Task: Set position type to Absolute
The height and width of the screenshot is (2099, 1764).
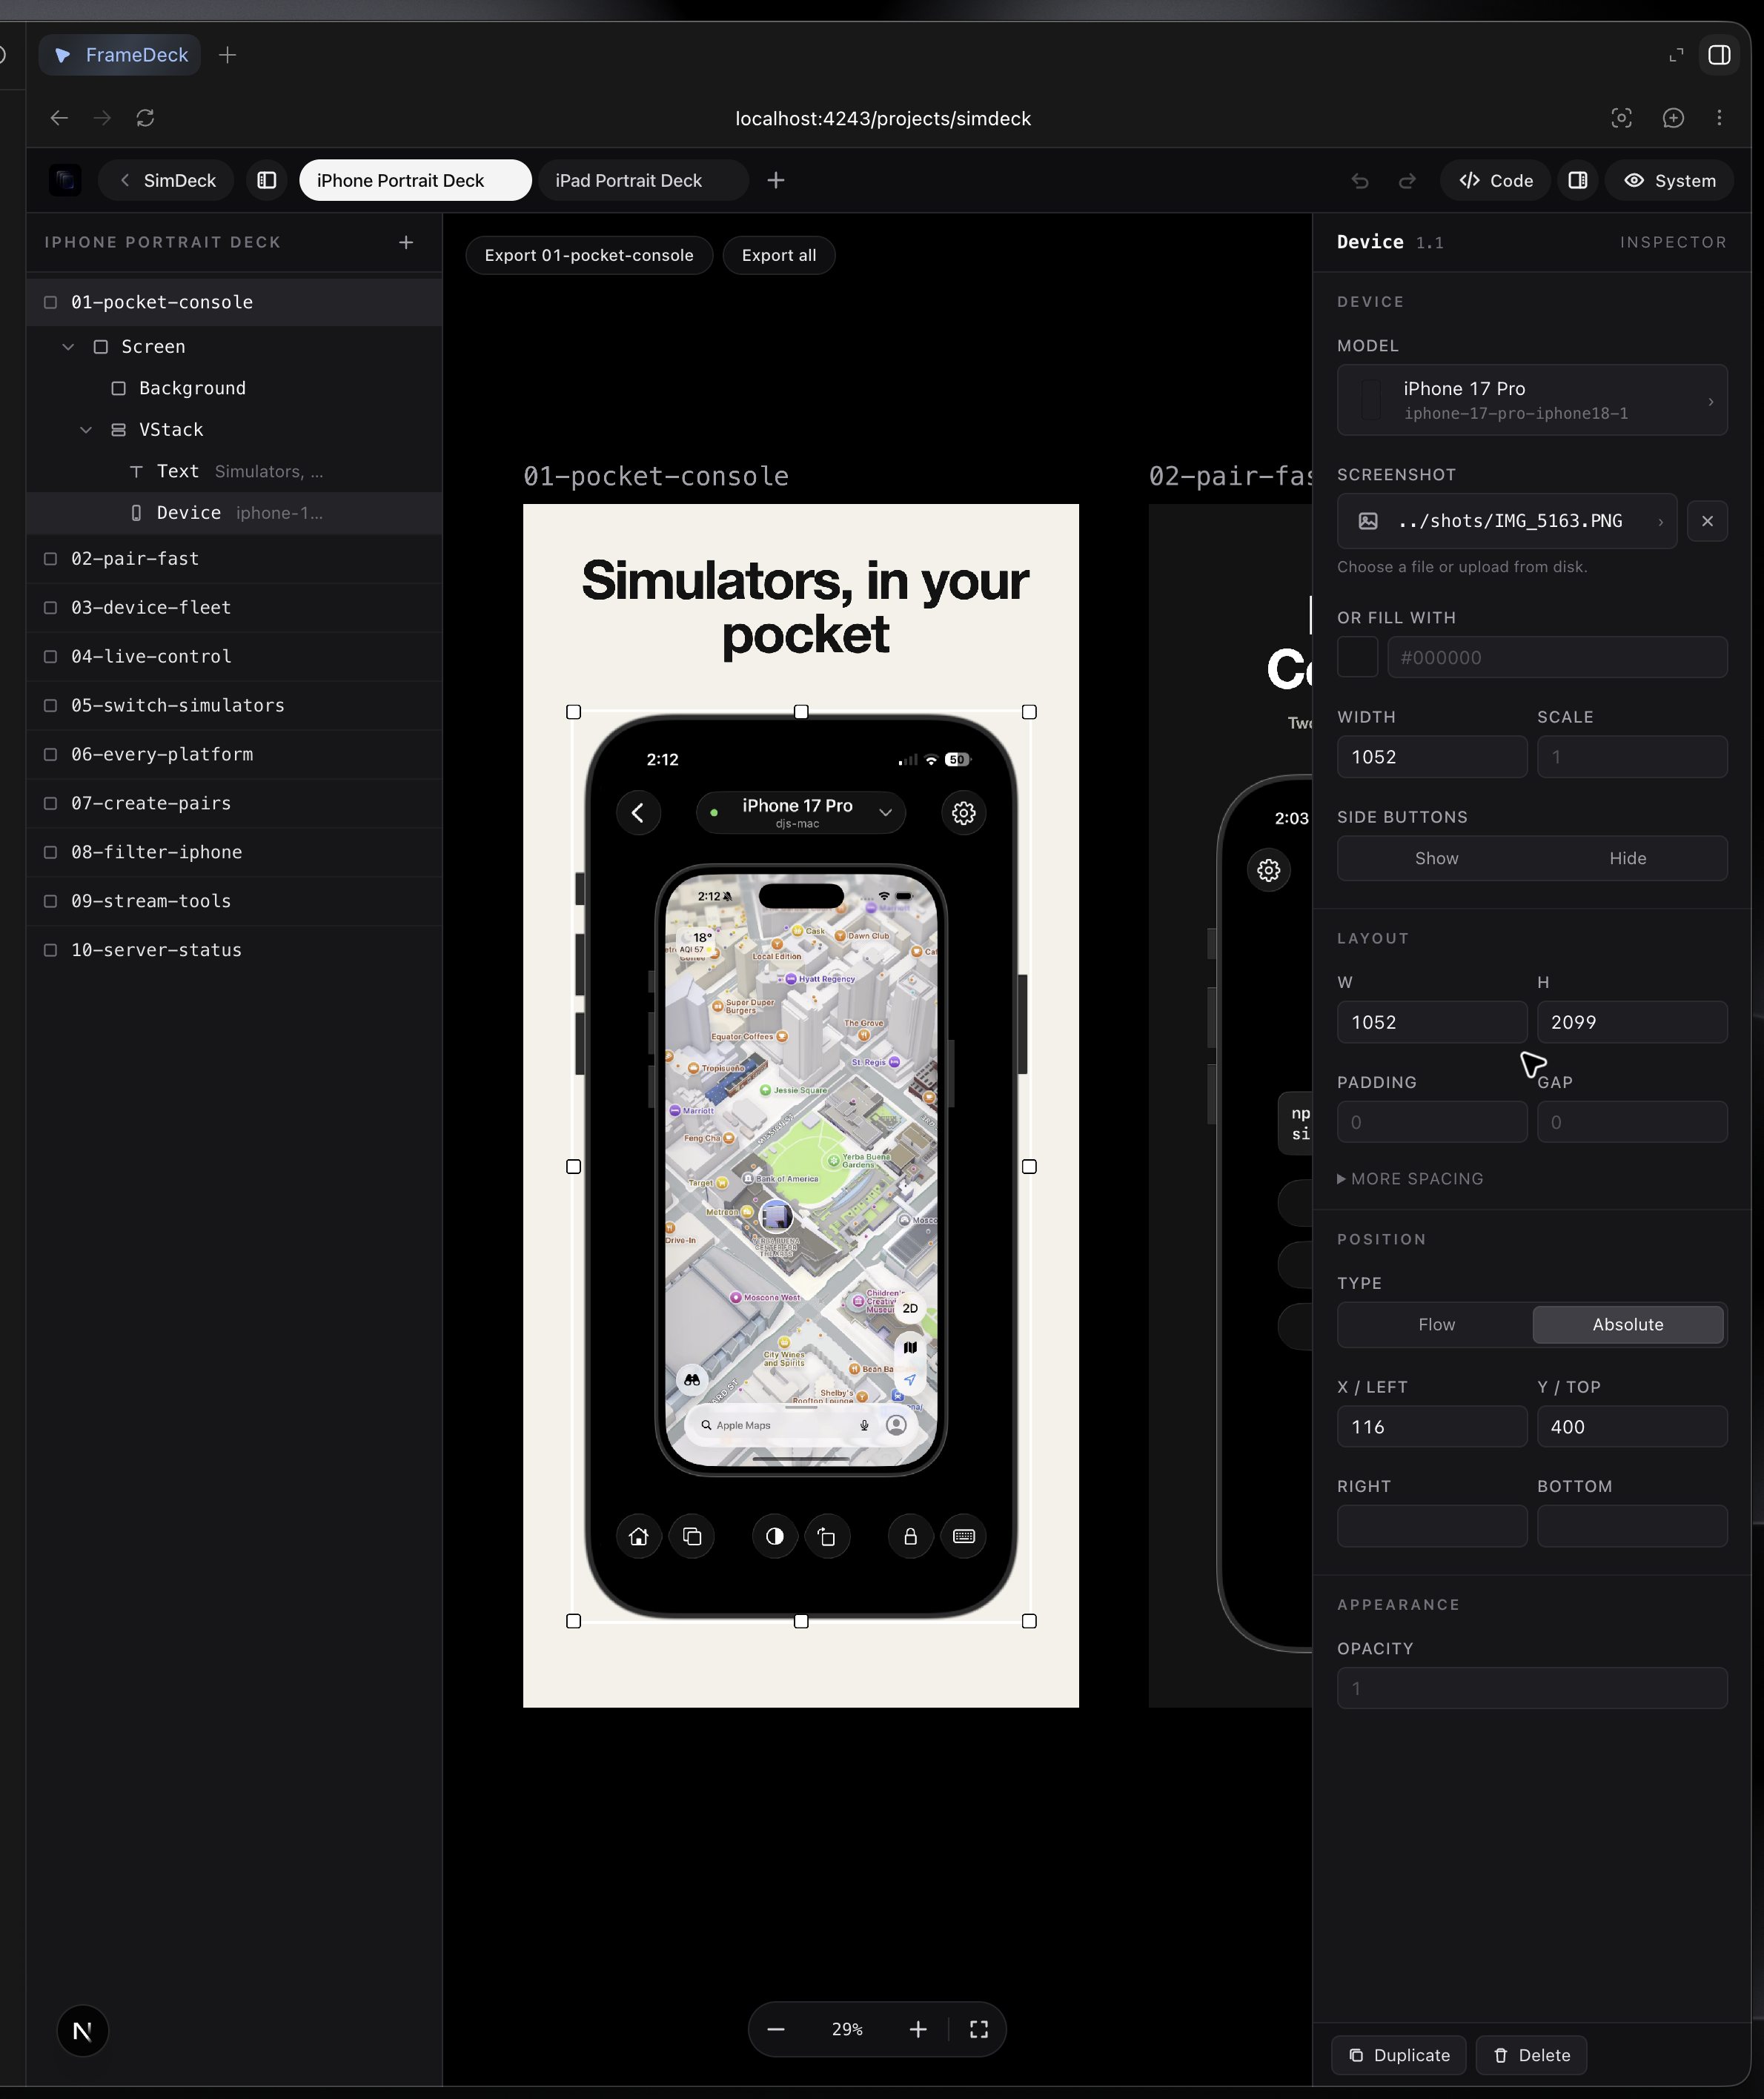Action: 1627,1324
